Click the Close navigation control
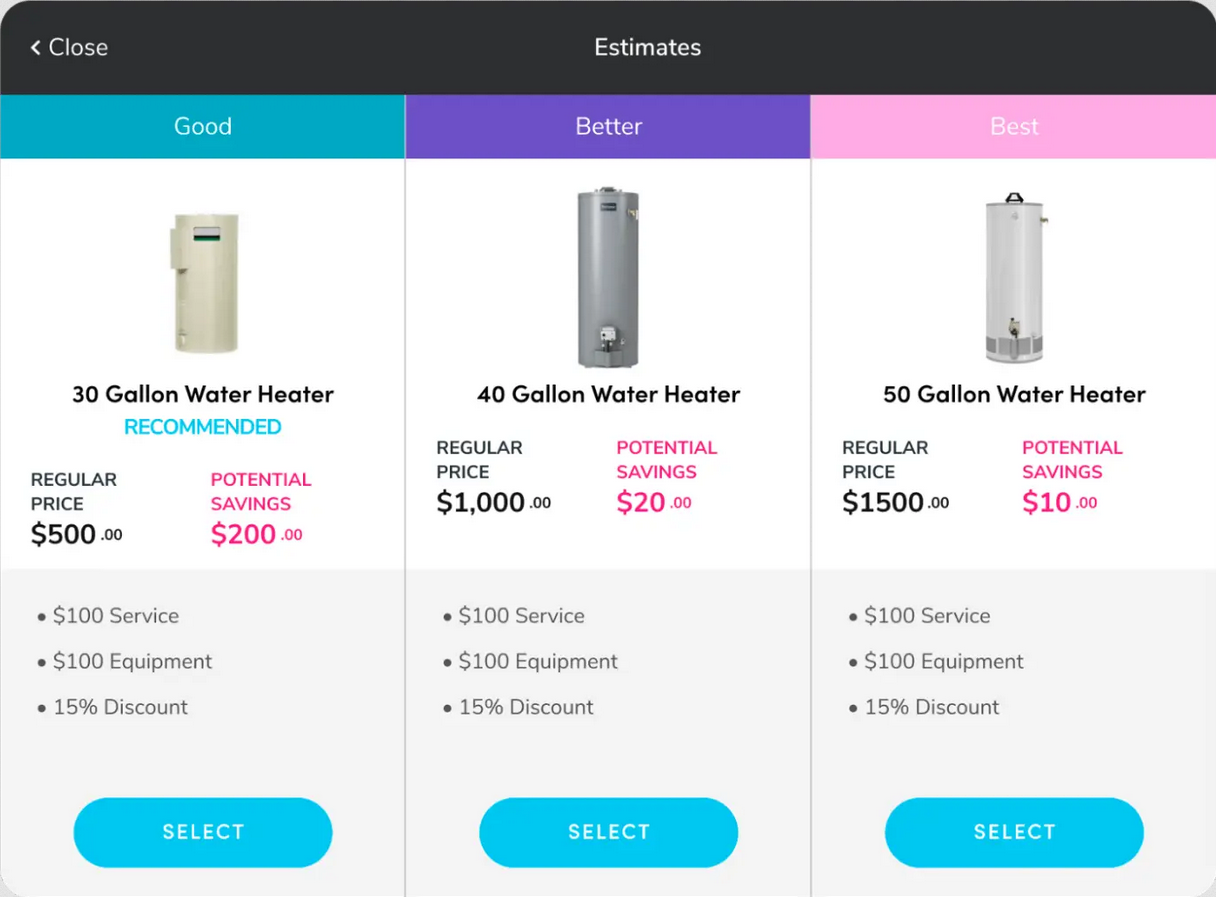The width and height of the screenshot is (1216, 897). point(69,47)
